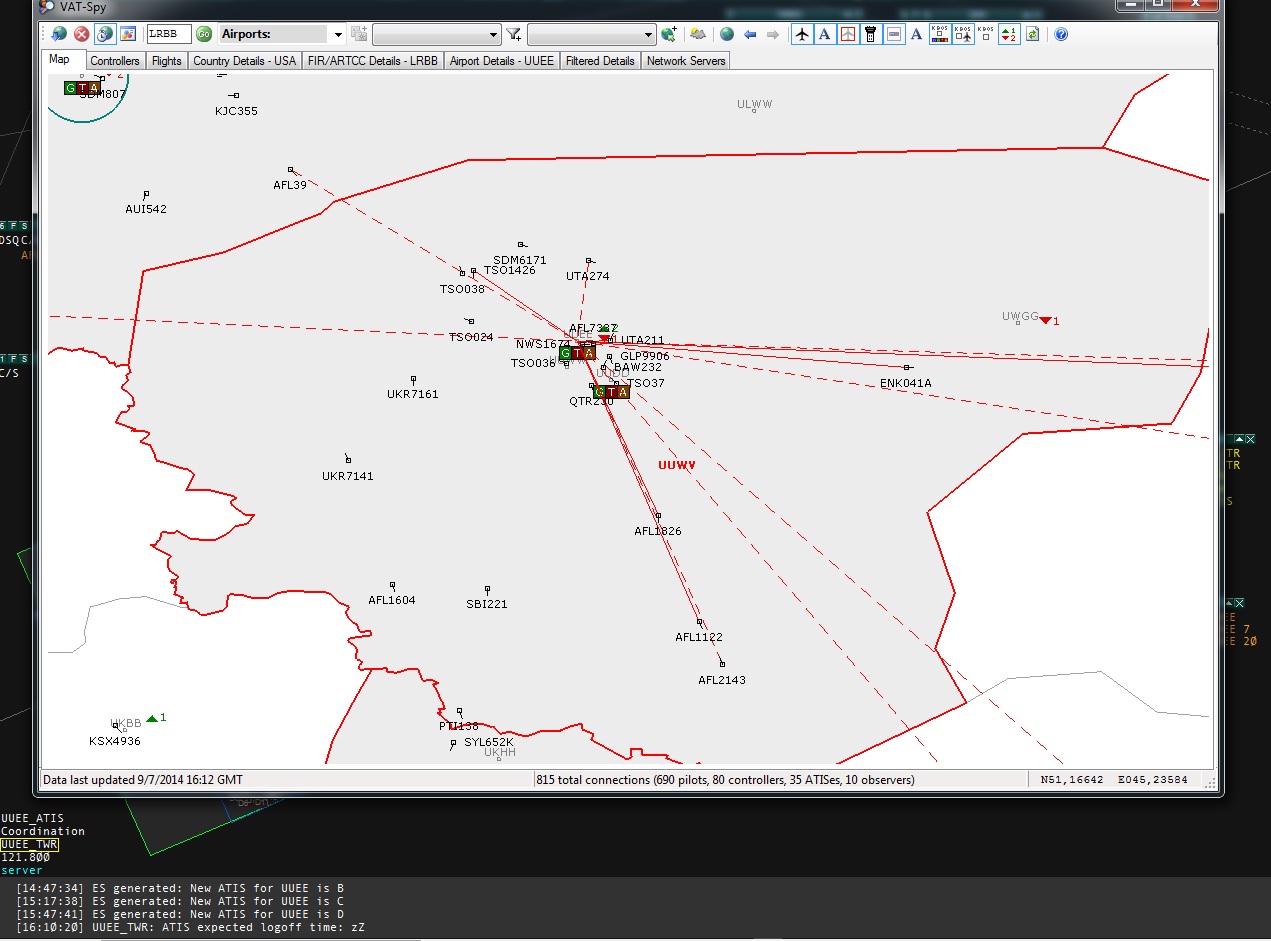Toggle the second A text labels icon

pos(916,34)
